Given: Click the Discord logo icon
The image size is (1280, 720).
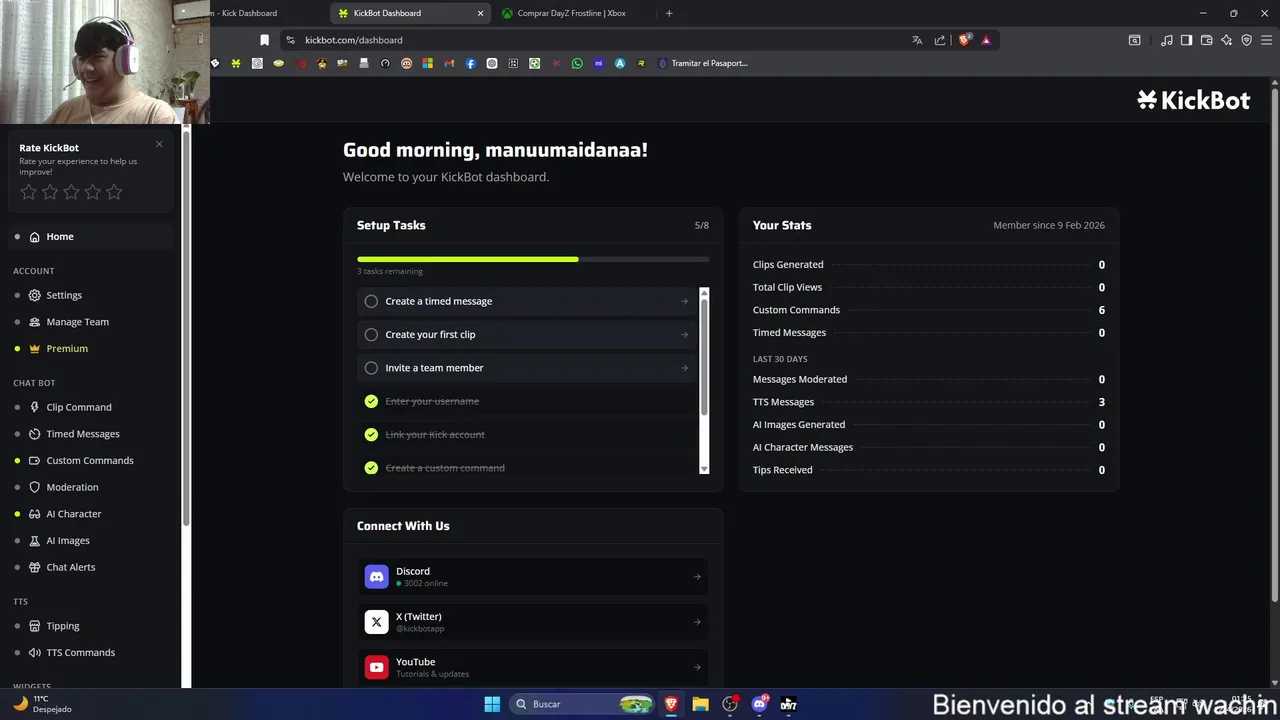Looking at the screenshot, I should (x=376, y=576).
